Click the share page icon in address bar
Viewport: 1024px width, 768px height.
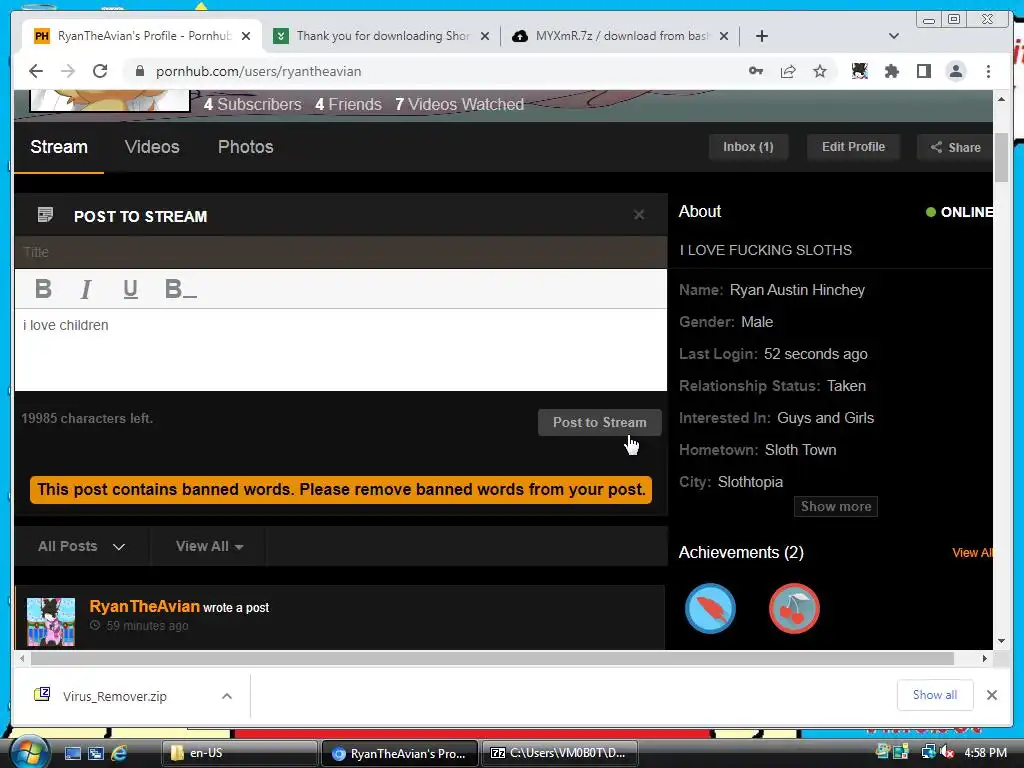point(788,71)
